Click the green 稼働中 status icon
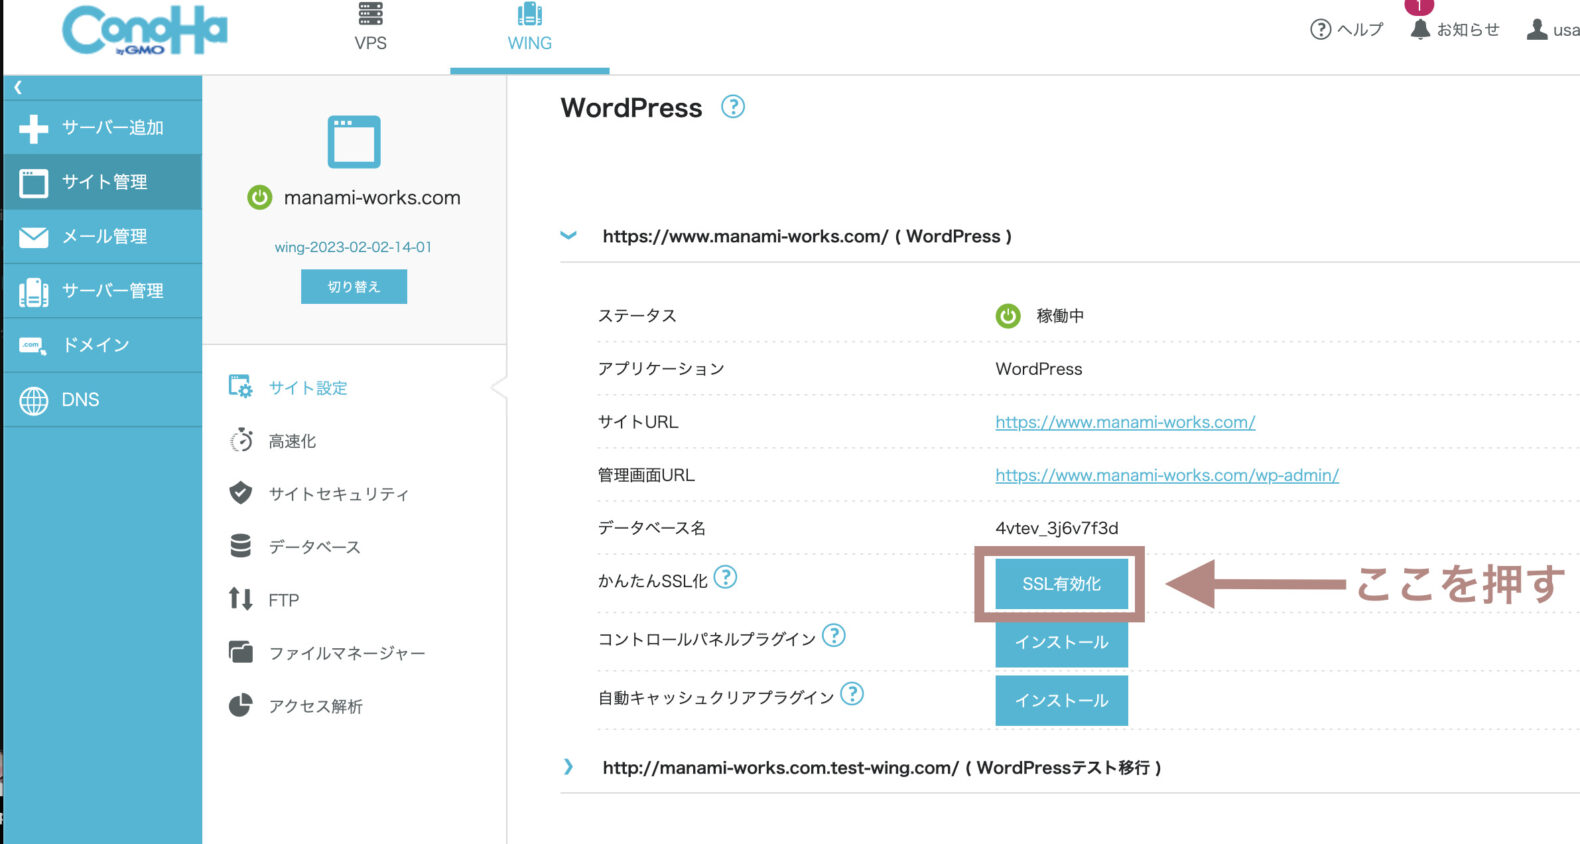This screenshot has width=1580, height=844. click(x=1008, y=316)
